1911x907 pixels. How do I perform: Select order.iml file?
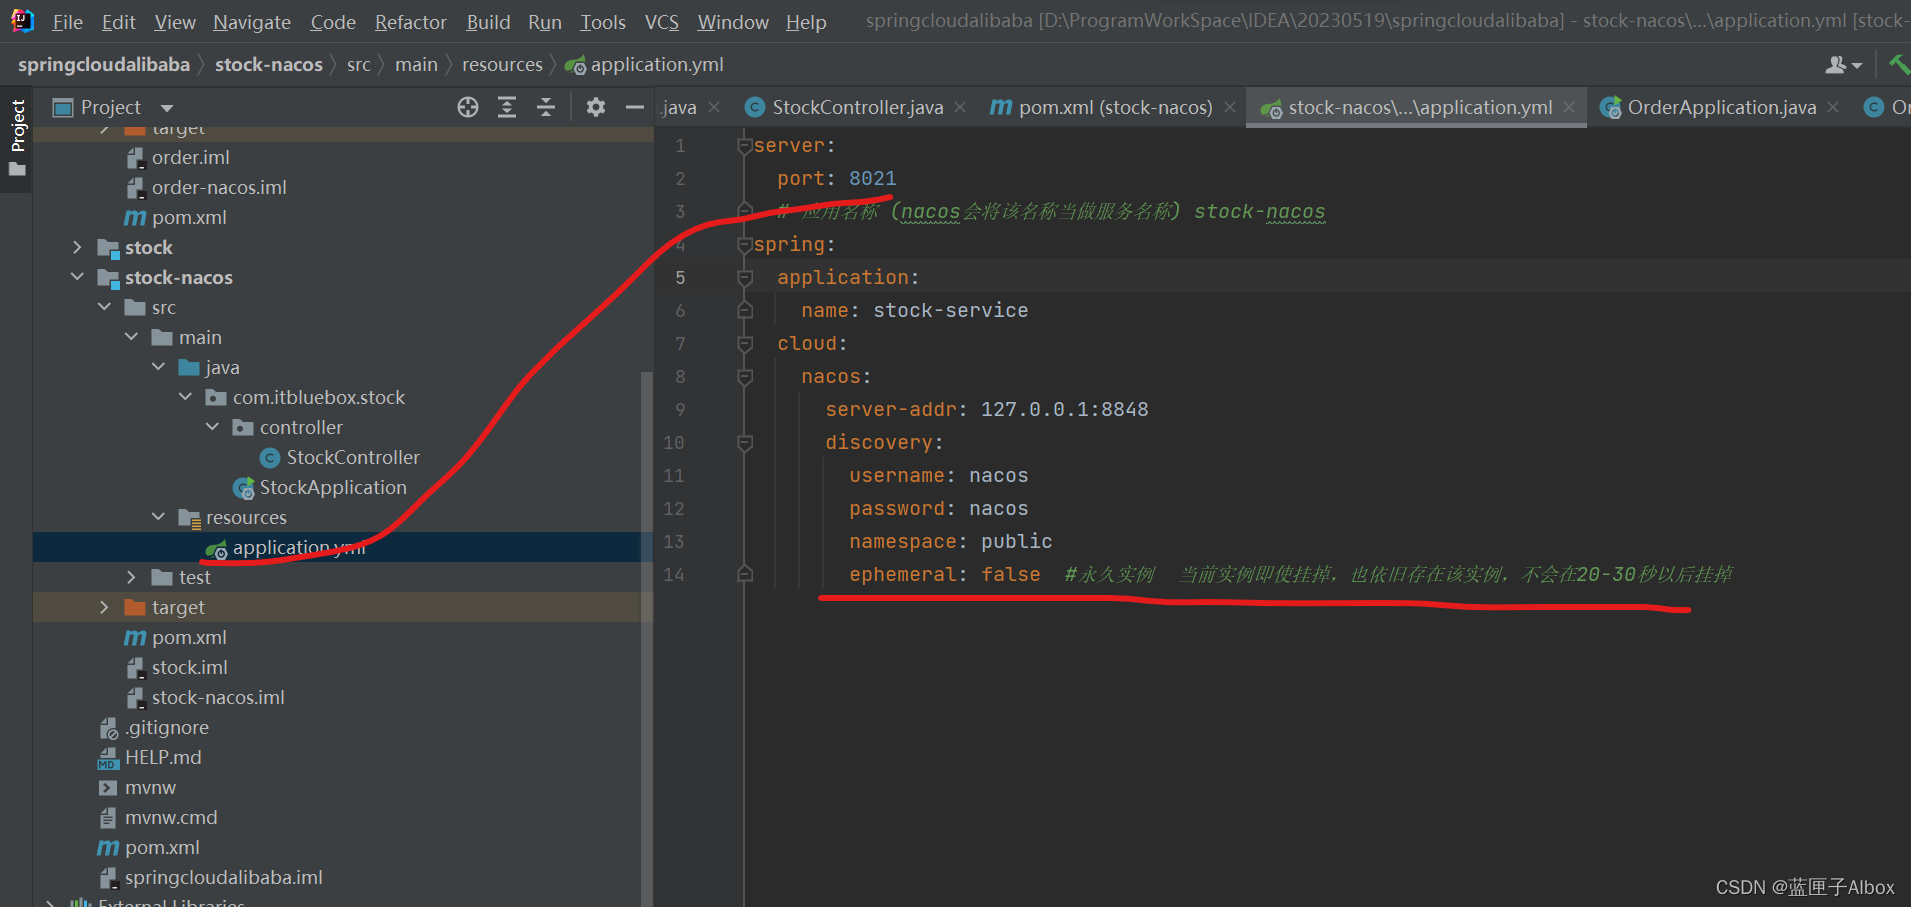190,157
